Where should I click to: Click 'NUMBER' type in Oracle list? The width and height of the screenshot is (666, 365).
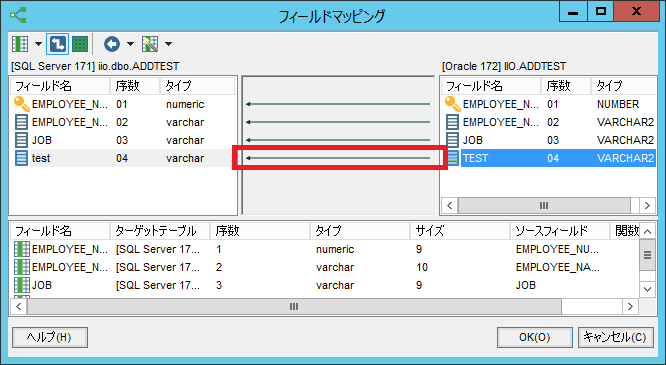618,104
